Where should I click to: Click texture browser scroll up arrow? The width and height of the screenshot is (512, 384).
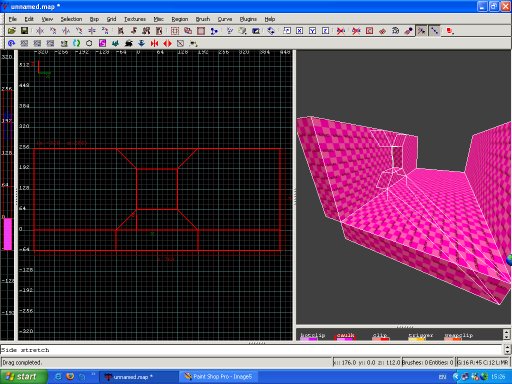[507, 332]
